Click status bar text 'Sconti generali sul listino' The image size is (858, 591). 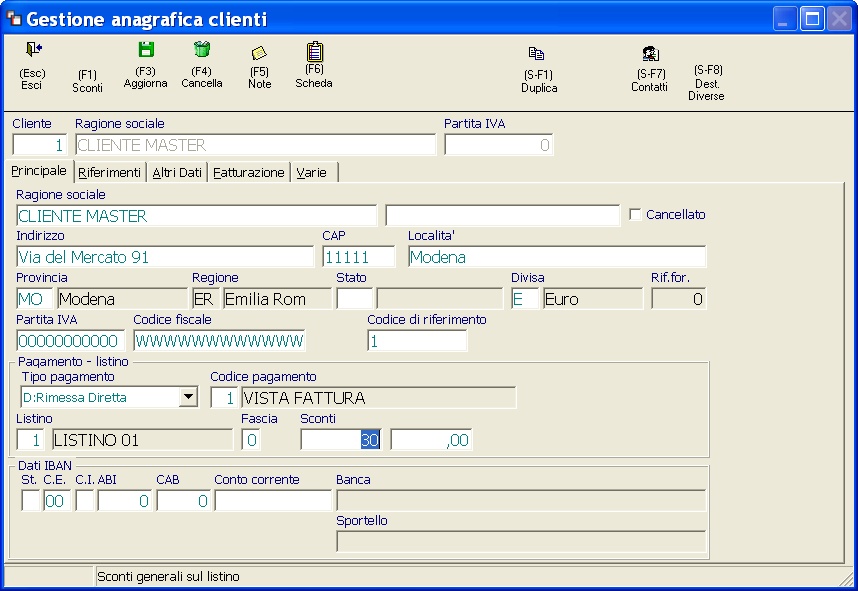[x=169, y=577]
